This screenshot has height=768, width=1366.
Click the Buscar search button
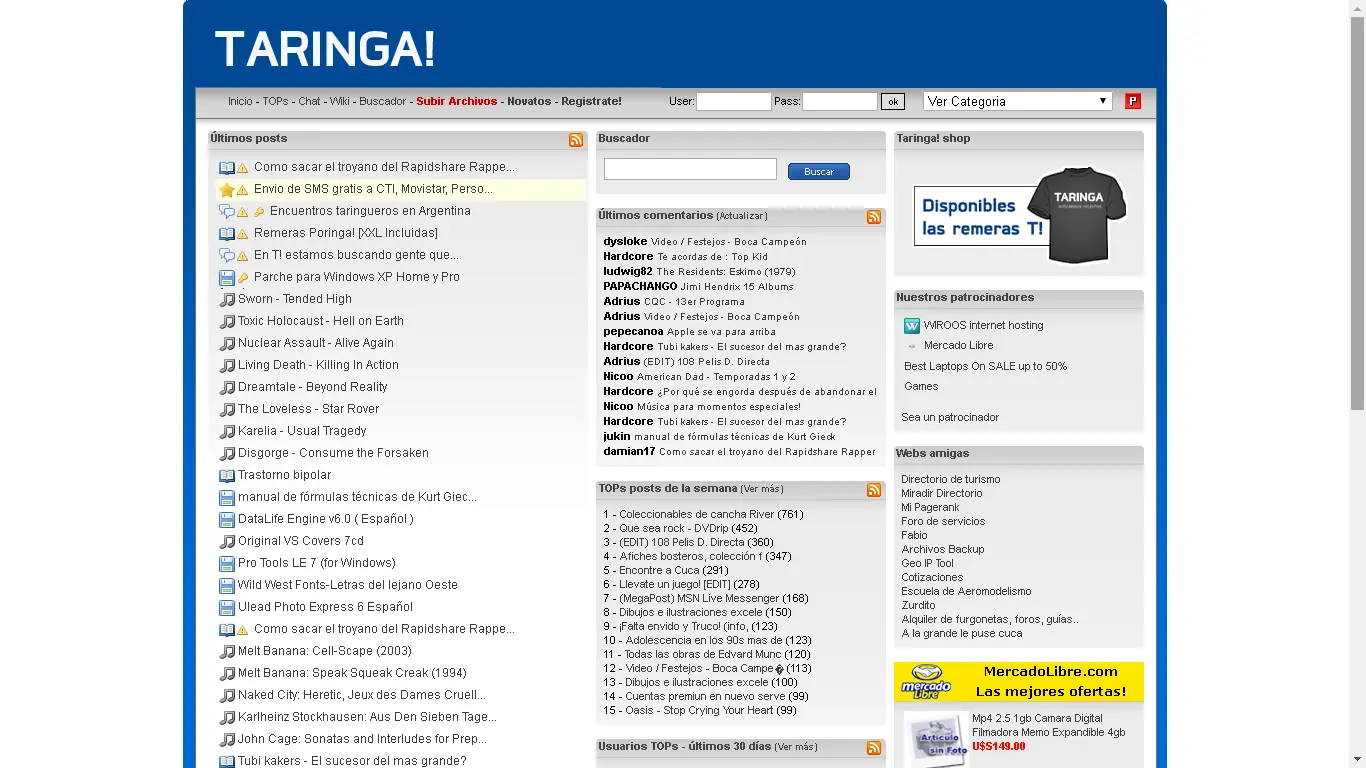pos(819,172)
